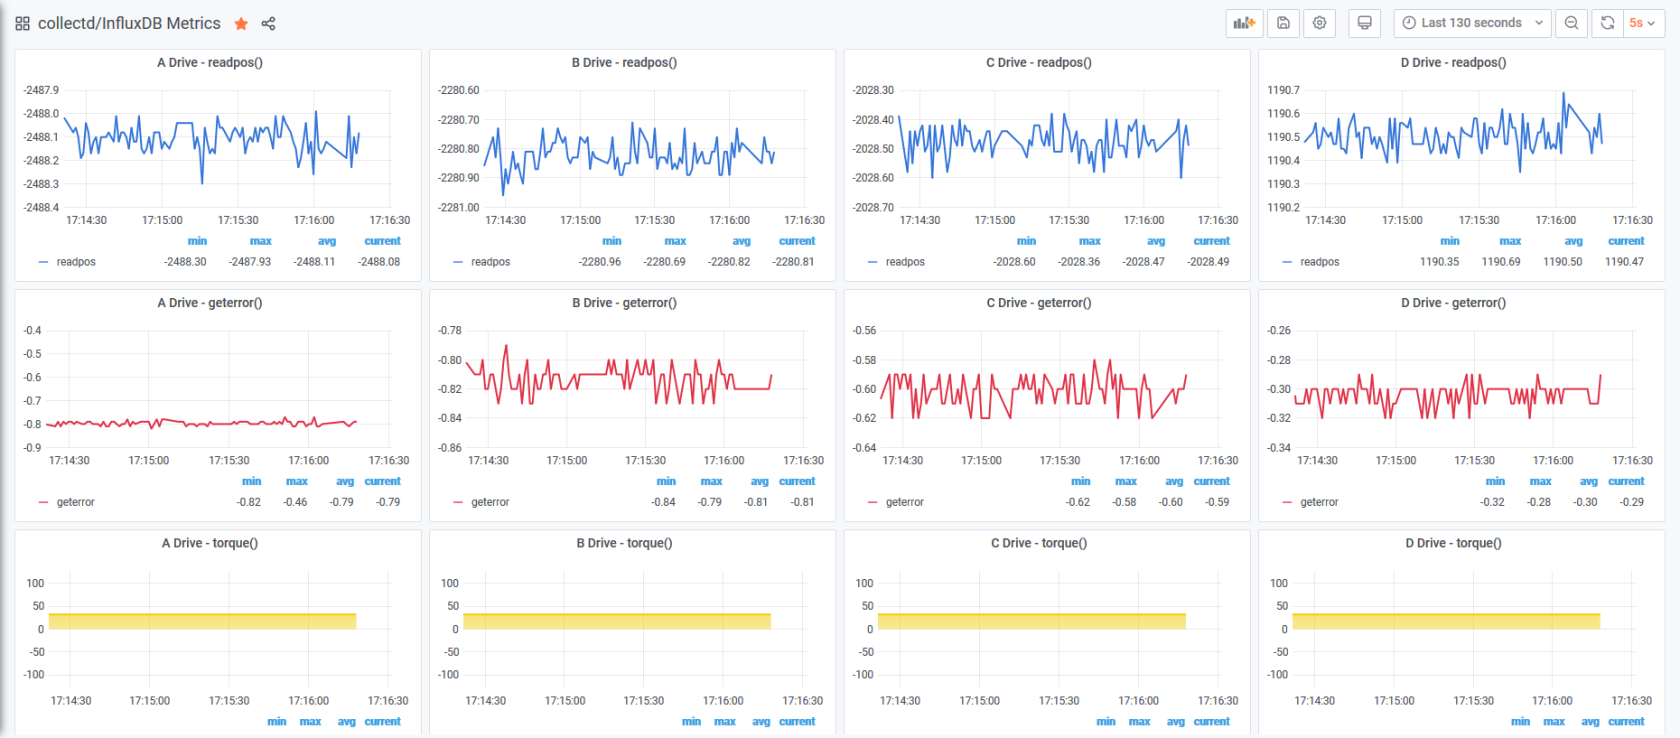Open the dashboards grid icon

[22, 23]
